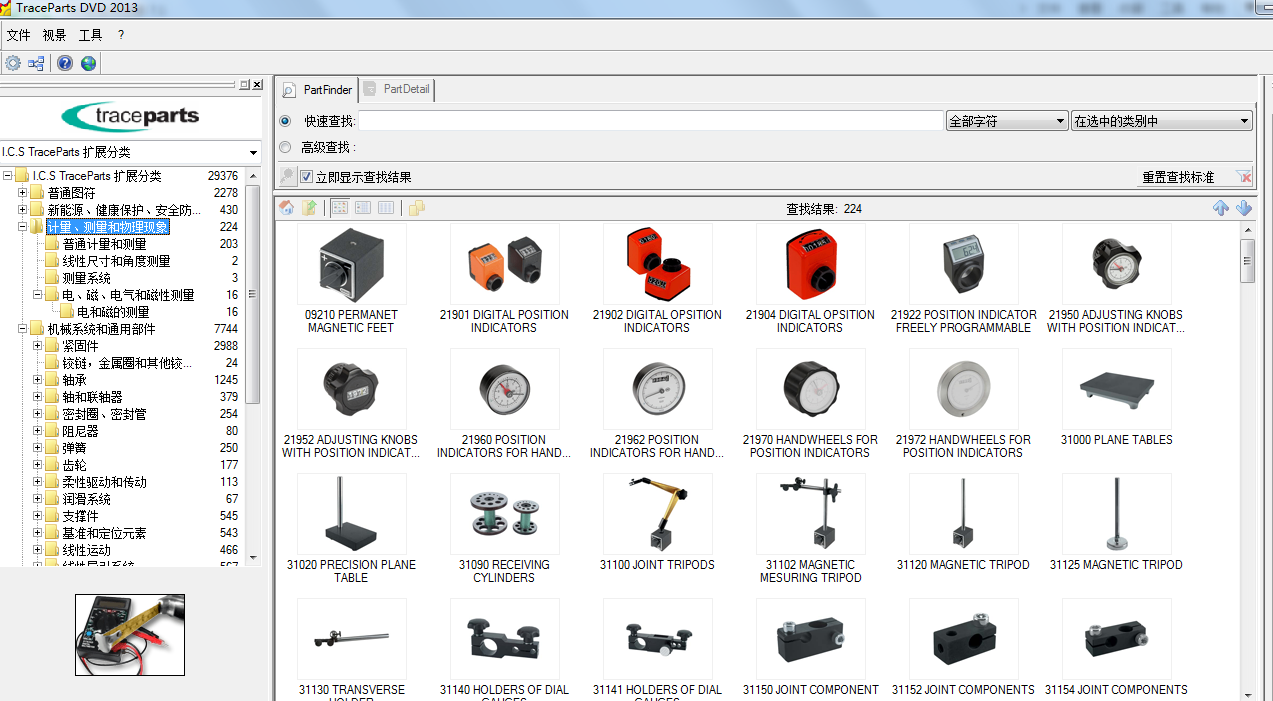The width and height of the screenshot is (1273, 701).
Task: Click the results panel vertical scrollbar
Action: [1248, 260]
